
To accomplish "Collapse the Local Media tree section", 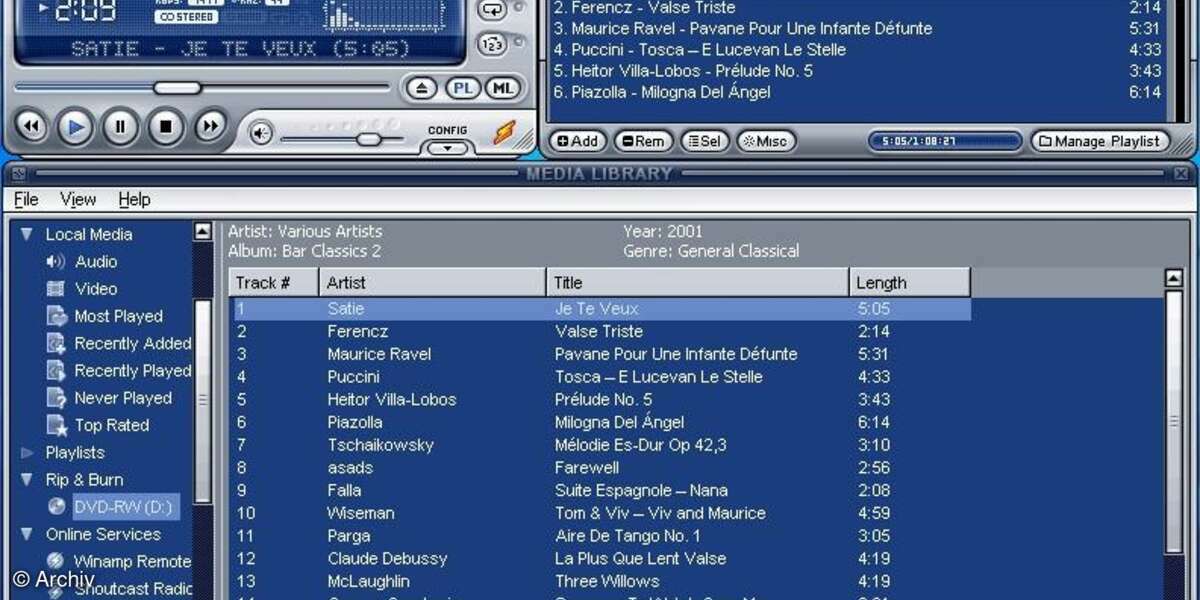I will click(x=26, y=233).
